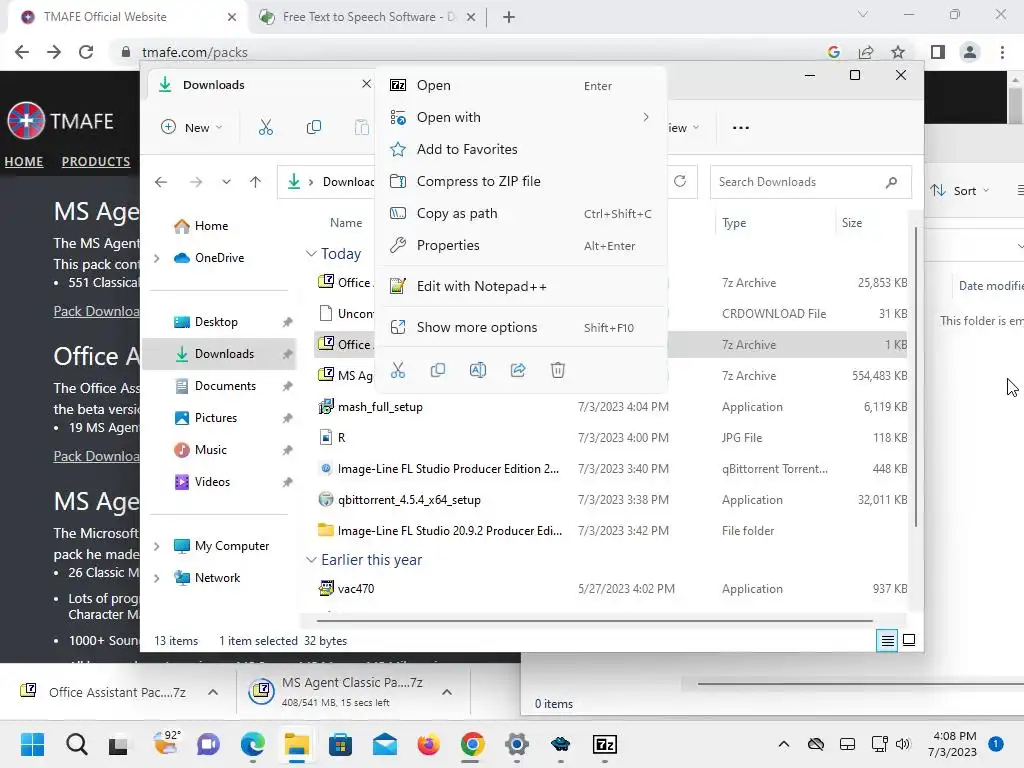
Task: Expand the My Computer tree node
Action: coord(157,546)
